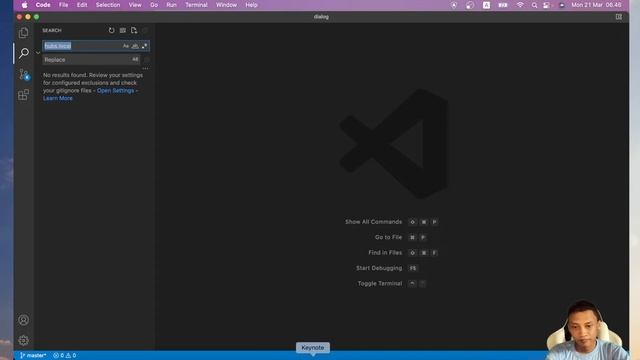
Task: Open Control Center in menu bar
Action: pos(547,5)
